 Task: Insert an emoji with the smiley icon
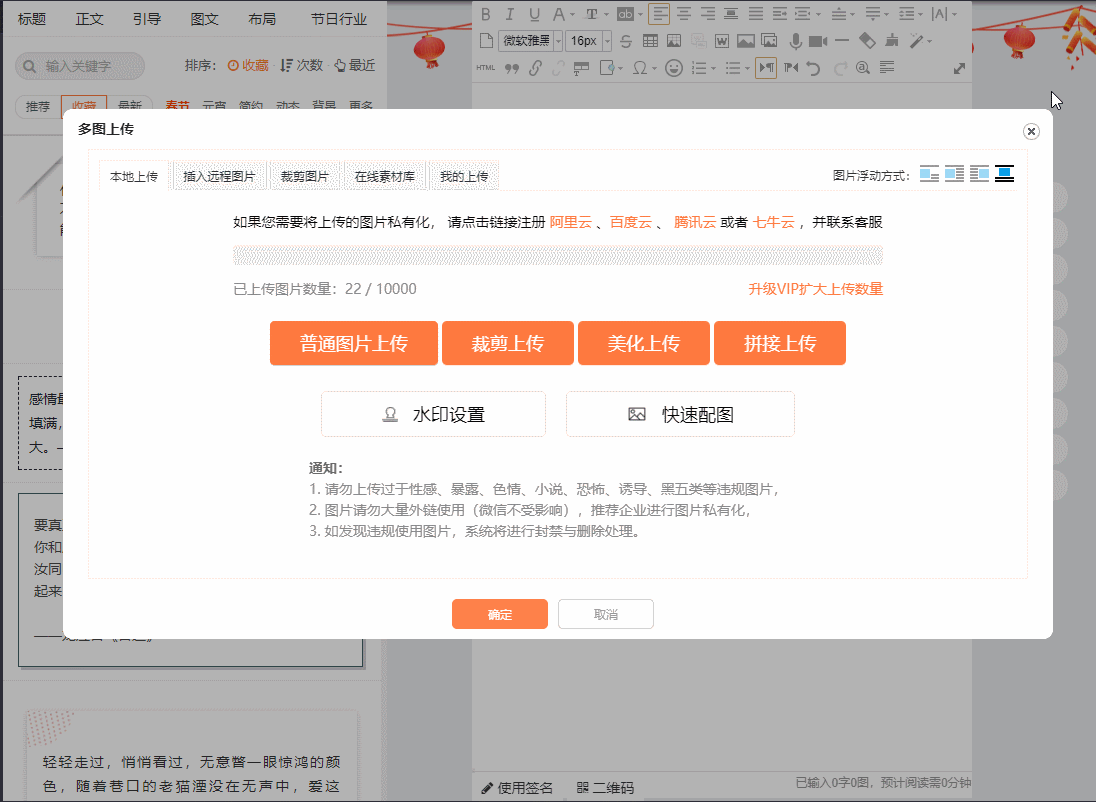click(x=674, y=68)
